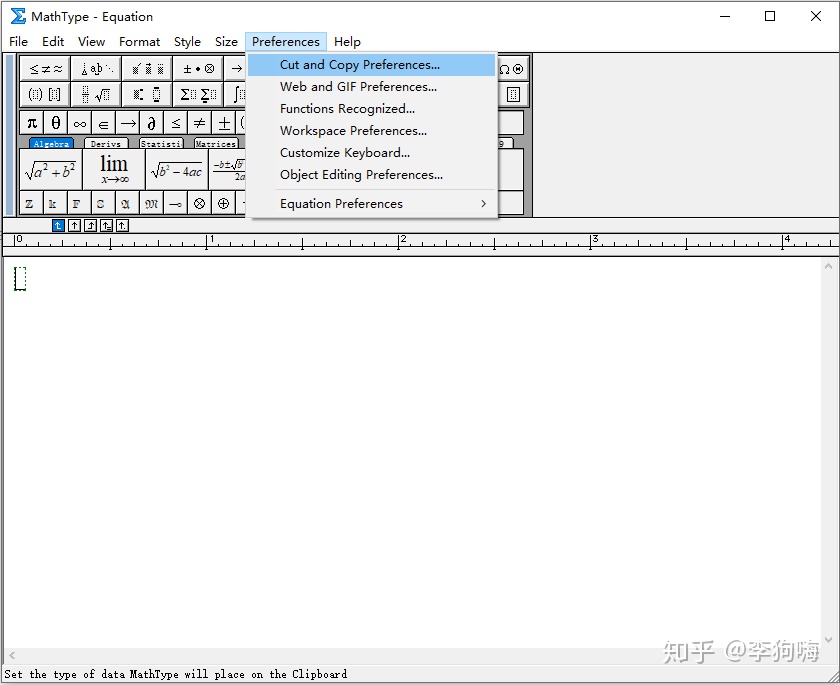Open the embellishments palette

pos(147,69)
